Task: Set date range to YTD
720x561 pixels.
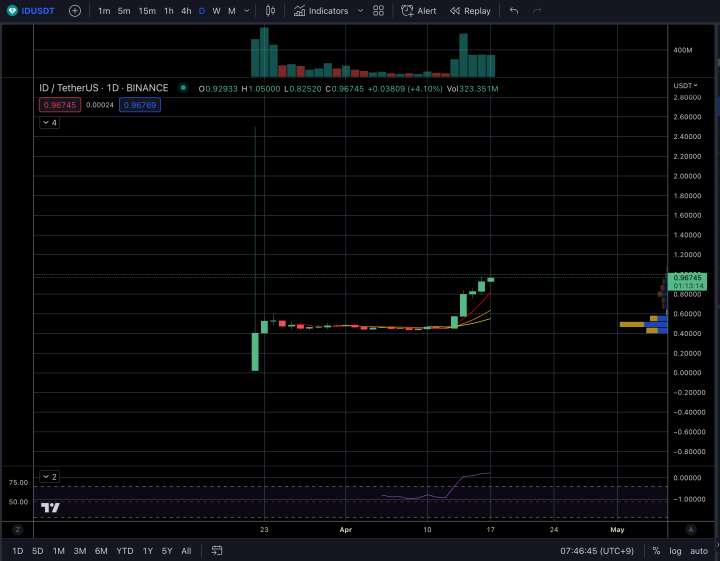Action: (125, 550)
